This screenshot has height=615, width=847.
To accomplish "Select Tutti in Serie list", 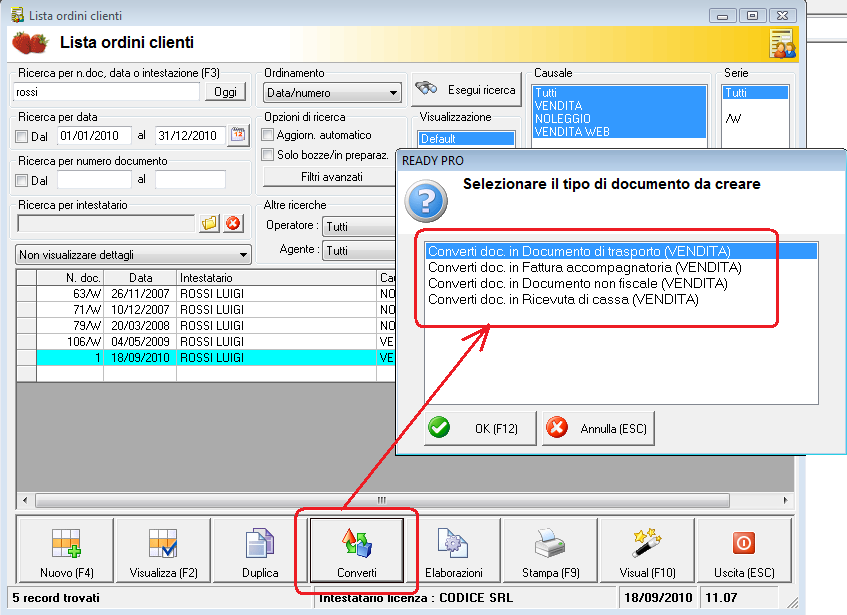I will (755, 92).
